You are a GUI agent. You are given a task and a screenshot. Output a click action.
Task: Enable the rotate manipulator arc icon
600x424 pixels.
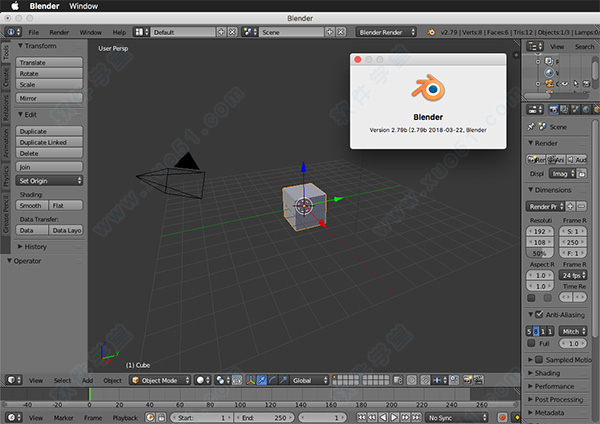coord(272,380)
